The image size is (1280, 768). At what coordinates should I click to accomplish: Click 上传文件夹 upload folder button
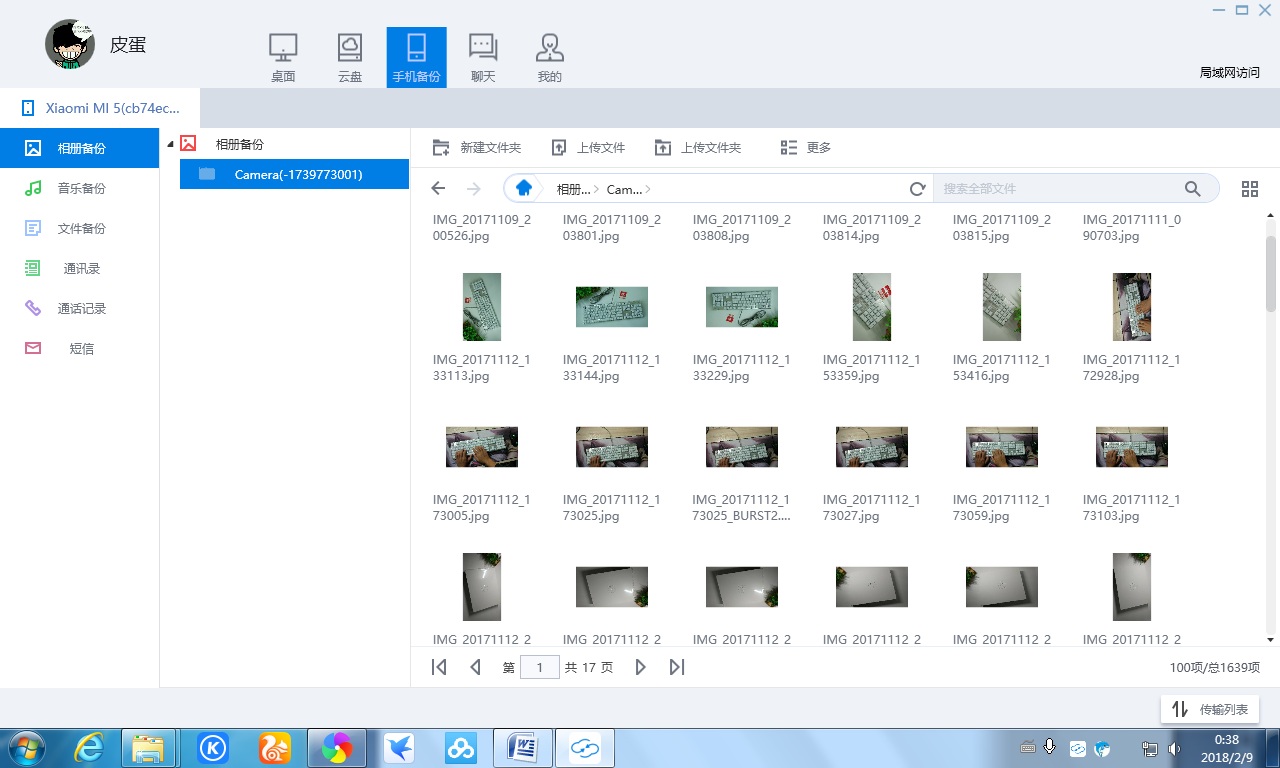698,148
